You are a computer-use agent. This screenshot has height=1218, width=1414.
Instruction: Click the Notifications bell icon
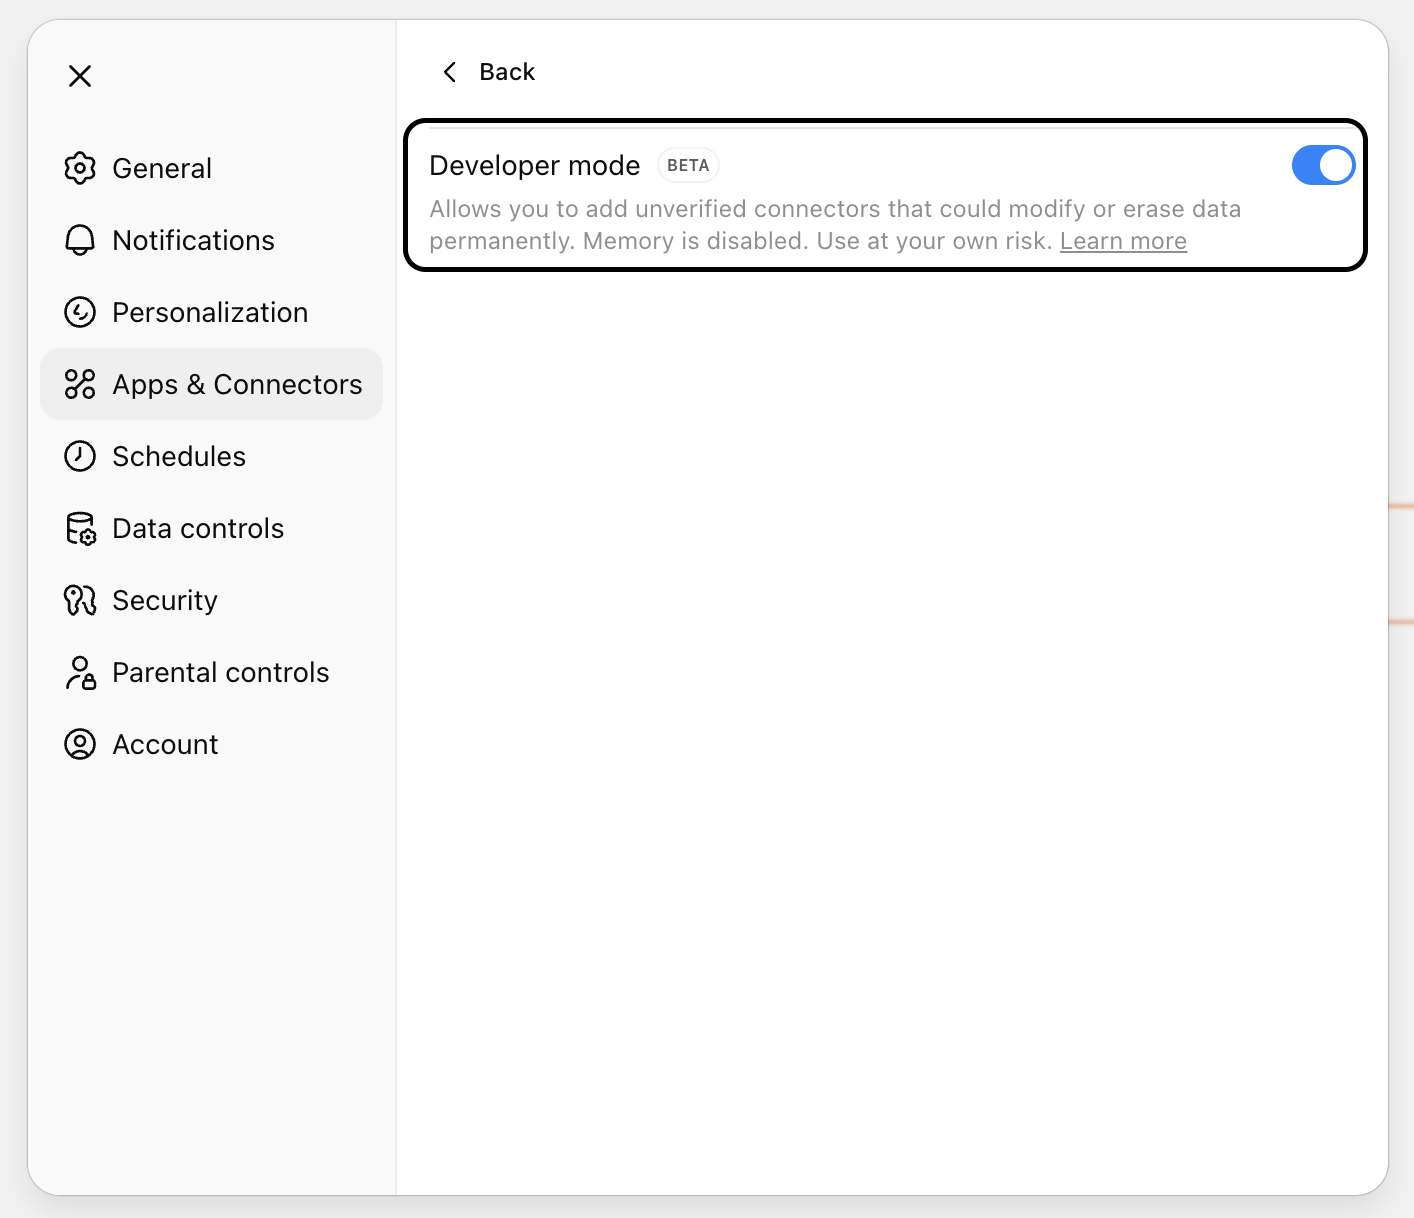[x=80, y=240]
